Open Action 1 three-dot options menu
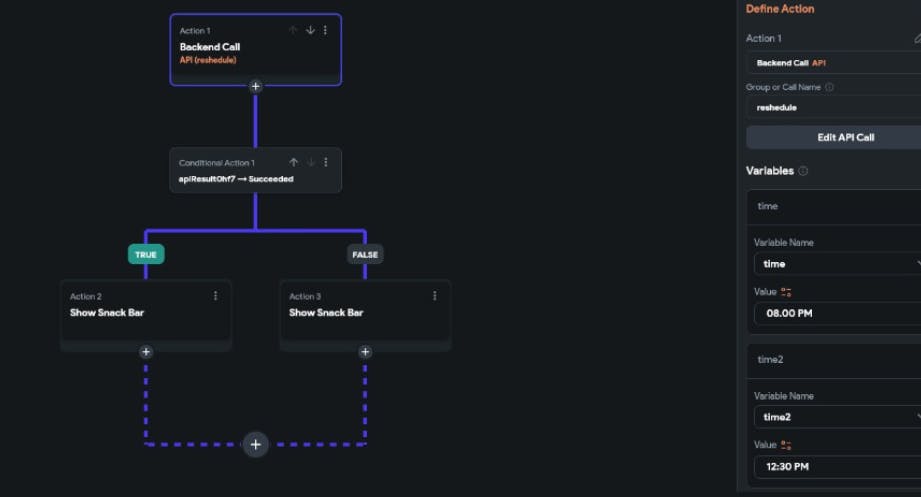Viewport: 921px width, 497px height. [325, 30]
